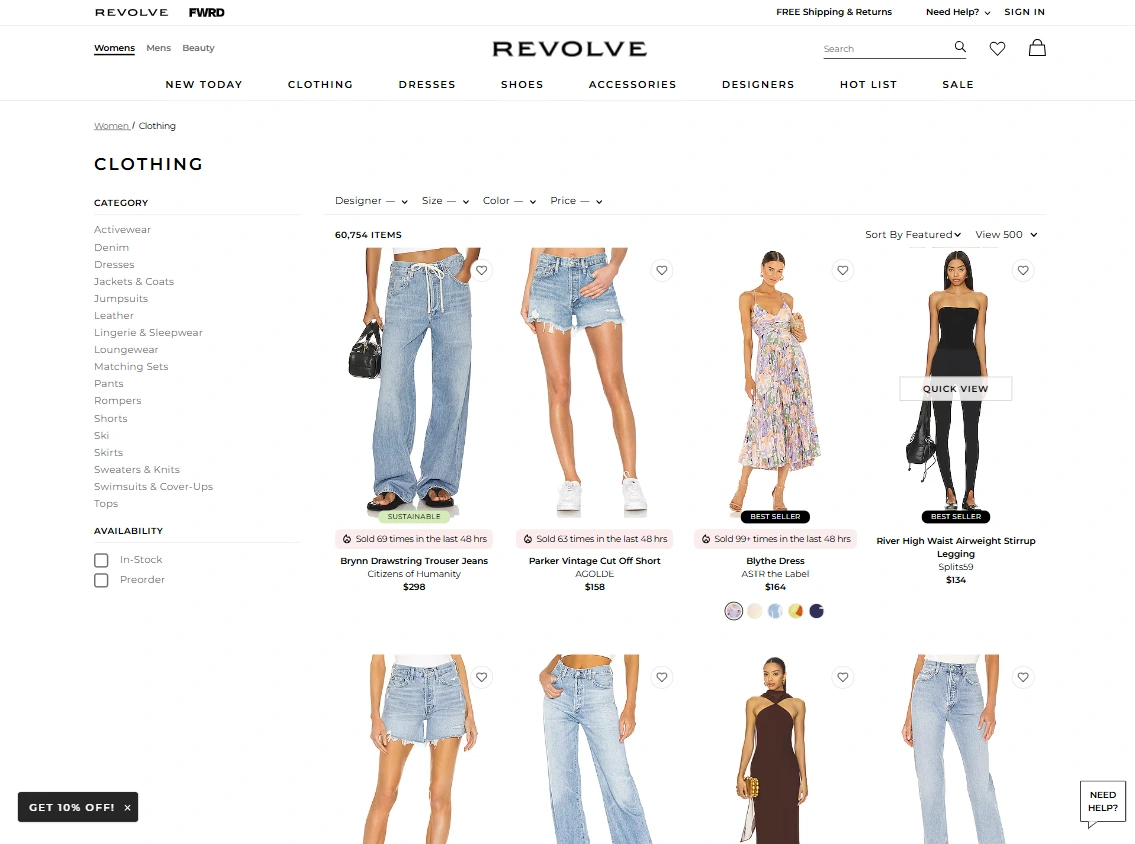1135x844 pixels.
Task: Go to the SALE menu item
Action: click(x=958, y=85)
